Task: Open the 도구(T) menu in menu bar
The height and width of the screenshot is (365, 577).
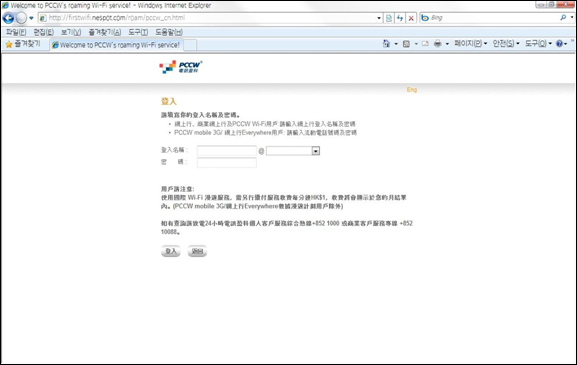Action: (x=138, y=32)
